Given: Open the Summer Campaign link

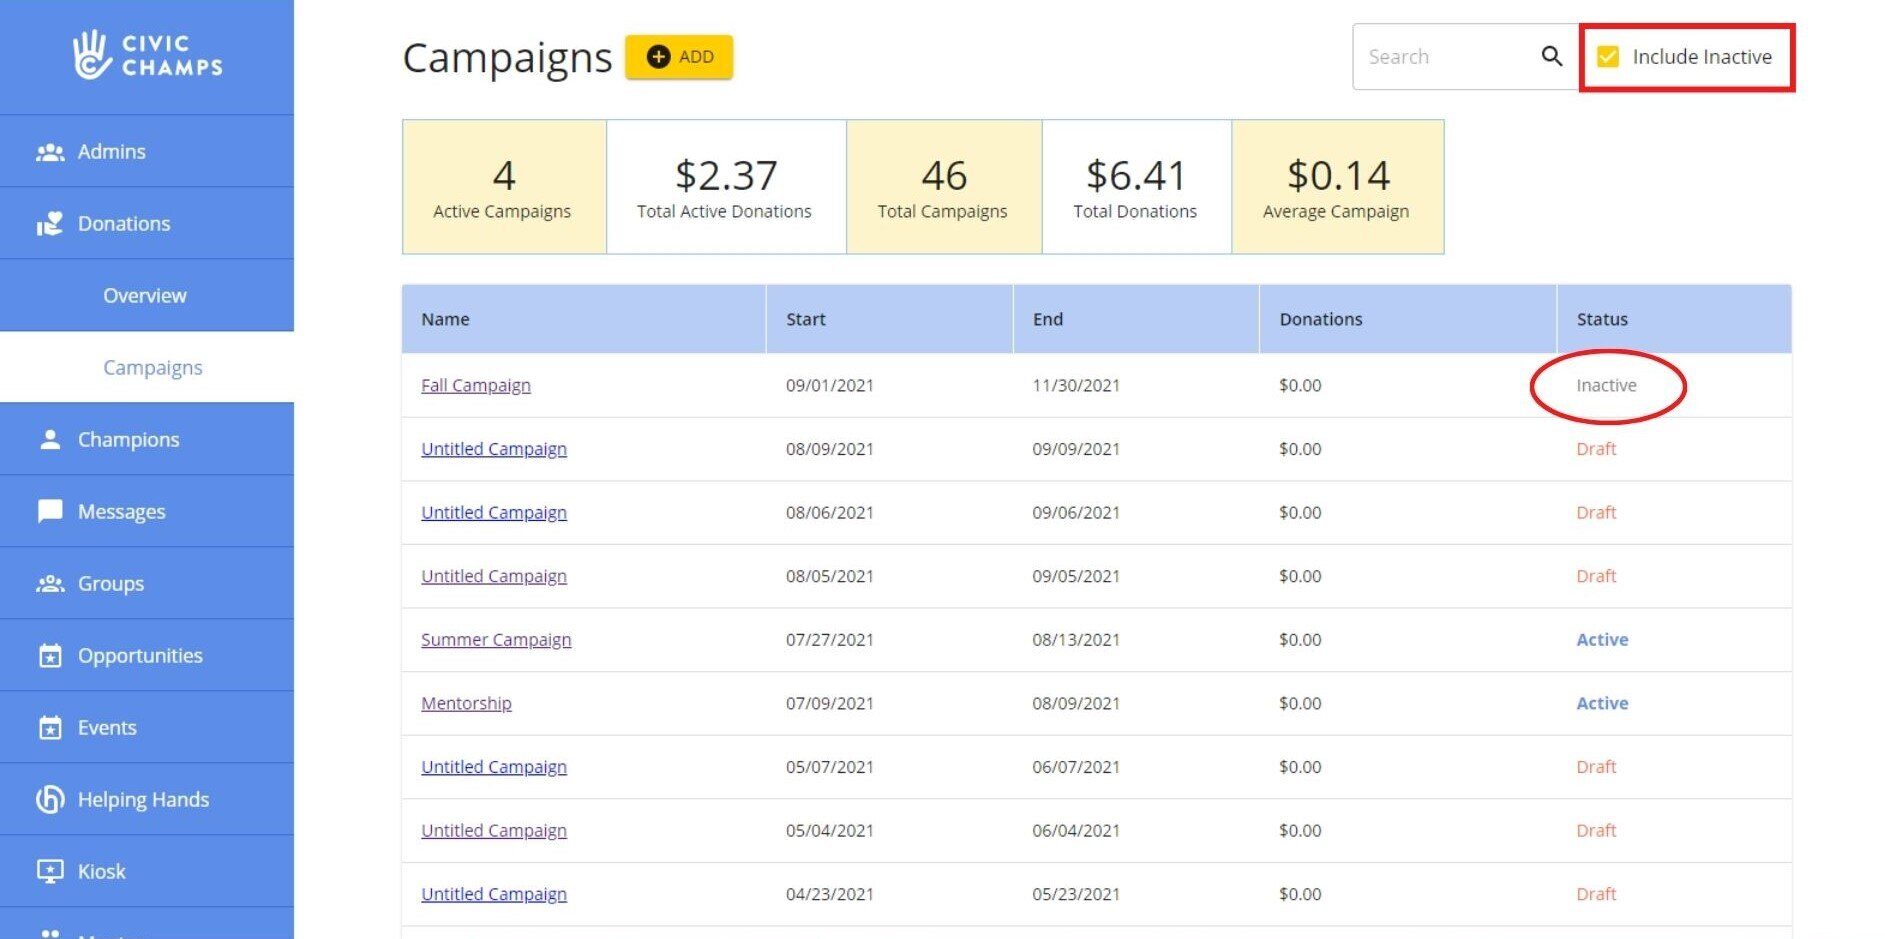Looking at the screenshot, I should 496,640.
